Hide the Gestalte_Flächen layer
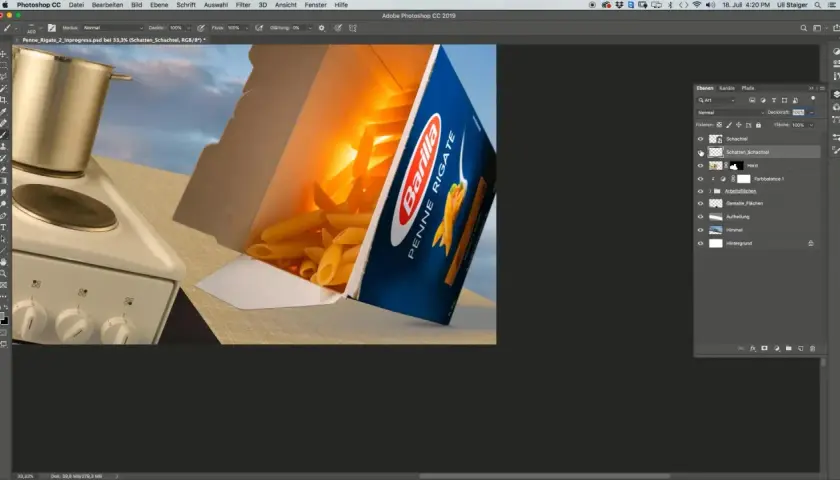This screenshot has width=840, height=480. point(700,204)
